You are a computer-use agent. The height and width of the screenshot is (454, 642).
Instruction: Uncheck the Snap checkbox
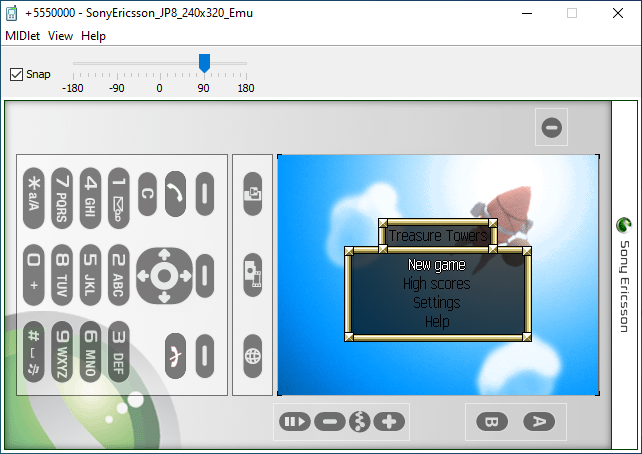(x=16, y=75)
